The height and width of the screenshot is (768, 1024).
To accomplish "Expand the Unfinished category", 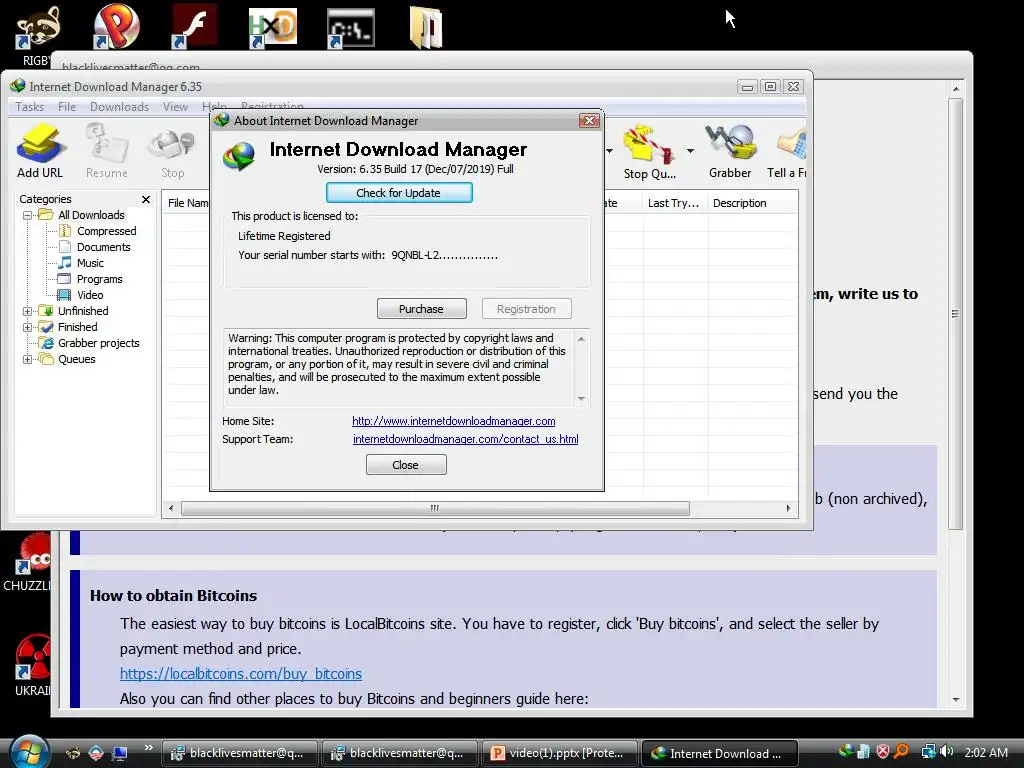I will point(27,311).
